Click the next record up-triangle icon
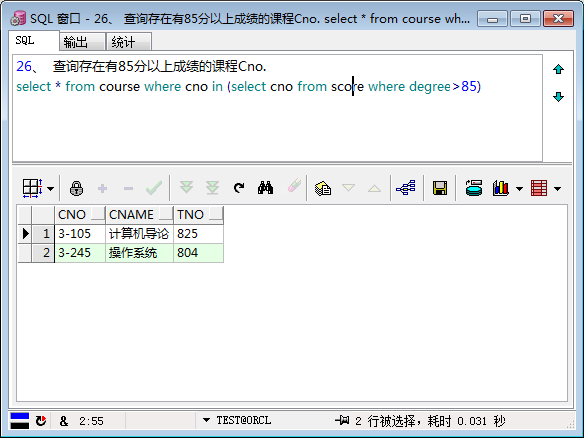The height and width of the screenshot is (438, 584). pos(374,188)
